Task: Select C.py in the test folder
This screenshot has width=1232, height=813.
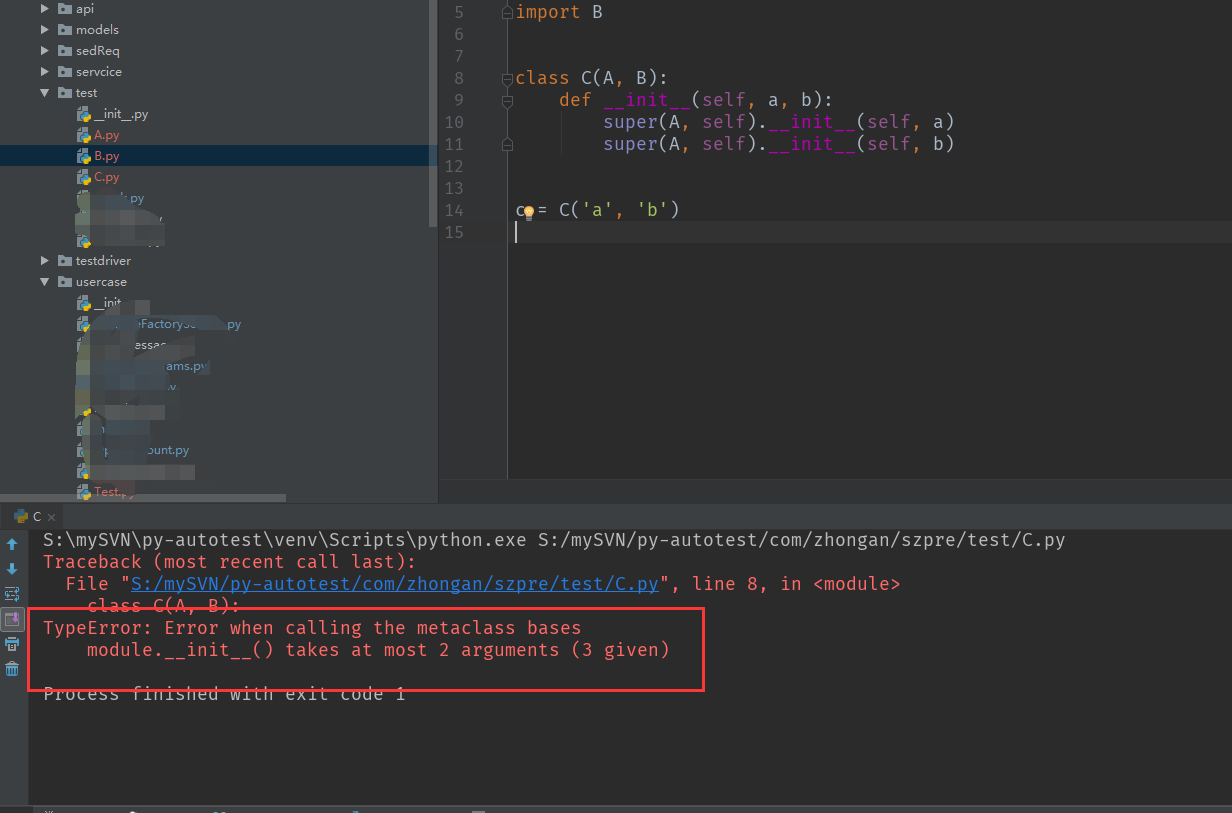Action: (x=106, y=177)
